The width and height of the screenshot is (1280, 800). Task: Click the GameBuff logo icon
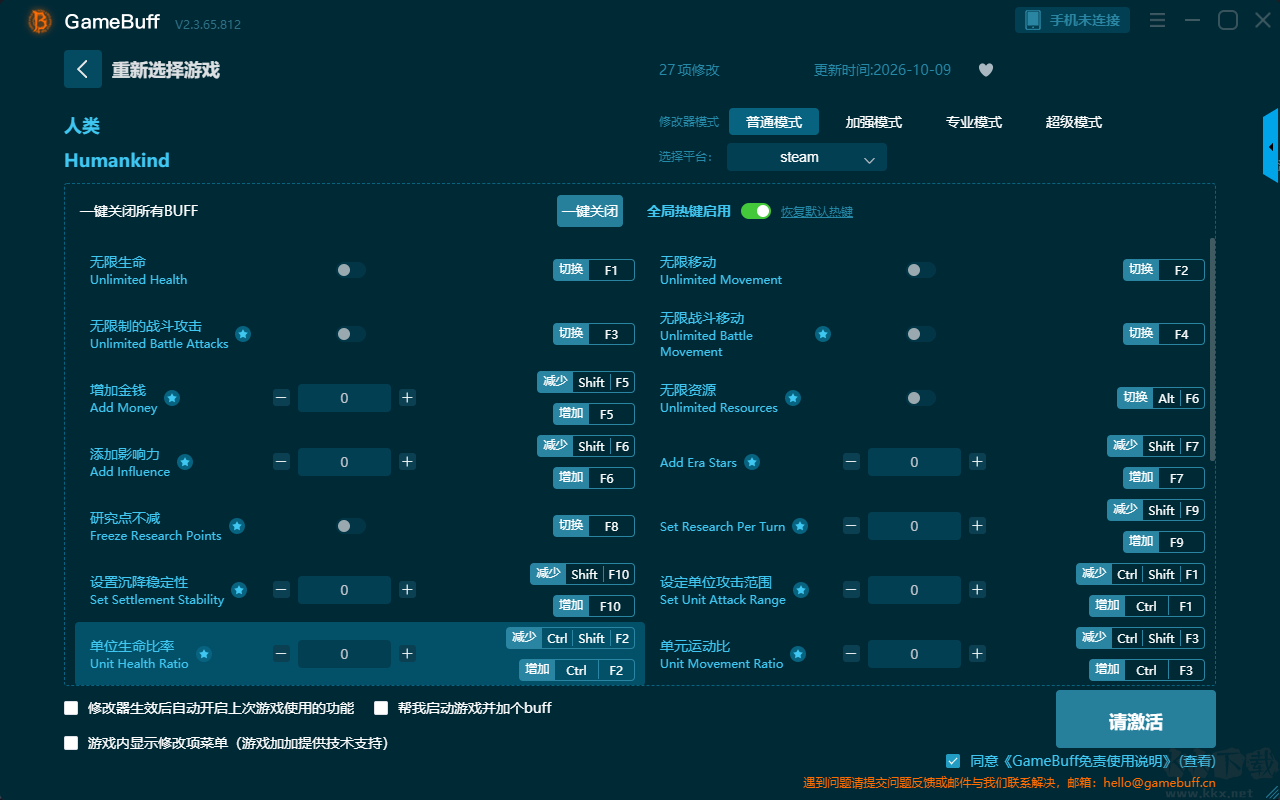[40, 21]
